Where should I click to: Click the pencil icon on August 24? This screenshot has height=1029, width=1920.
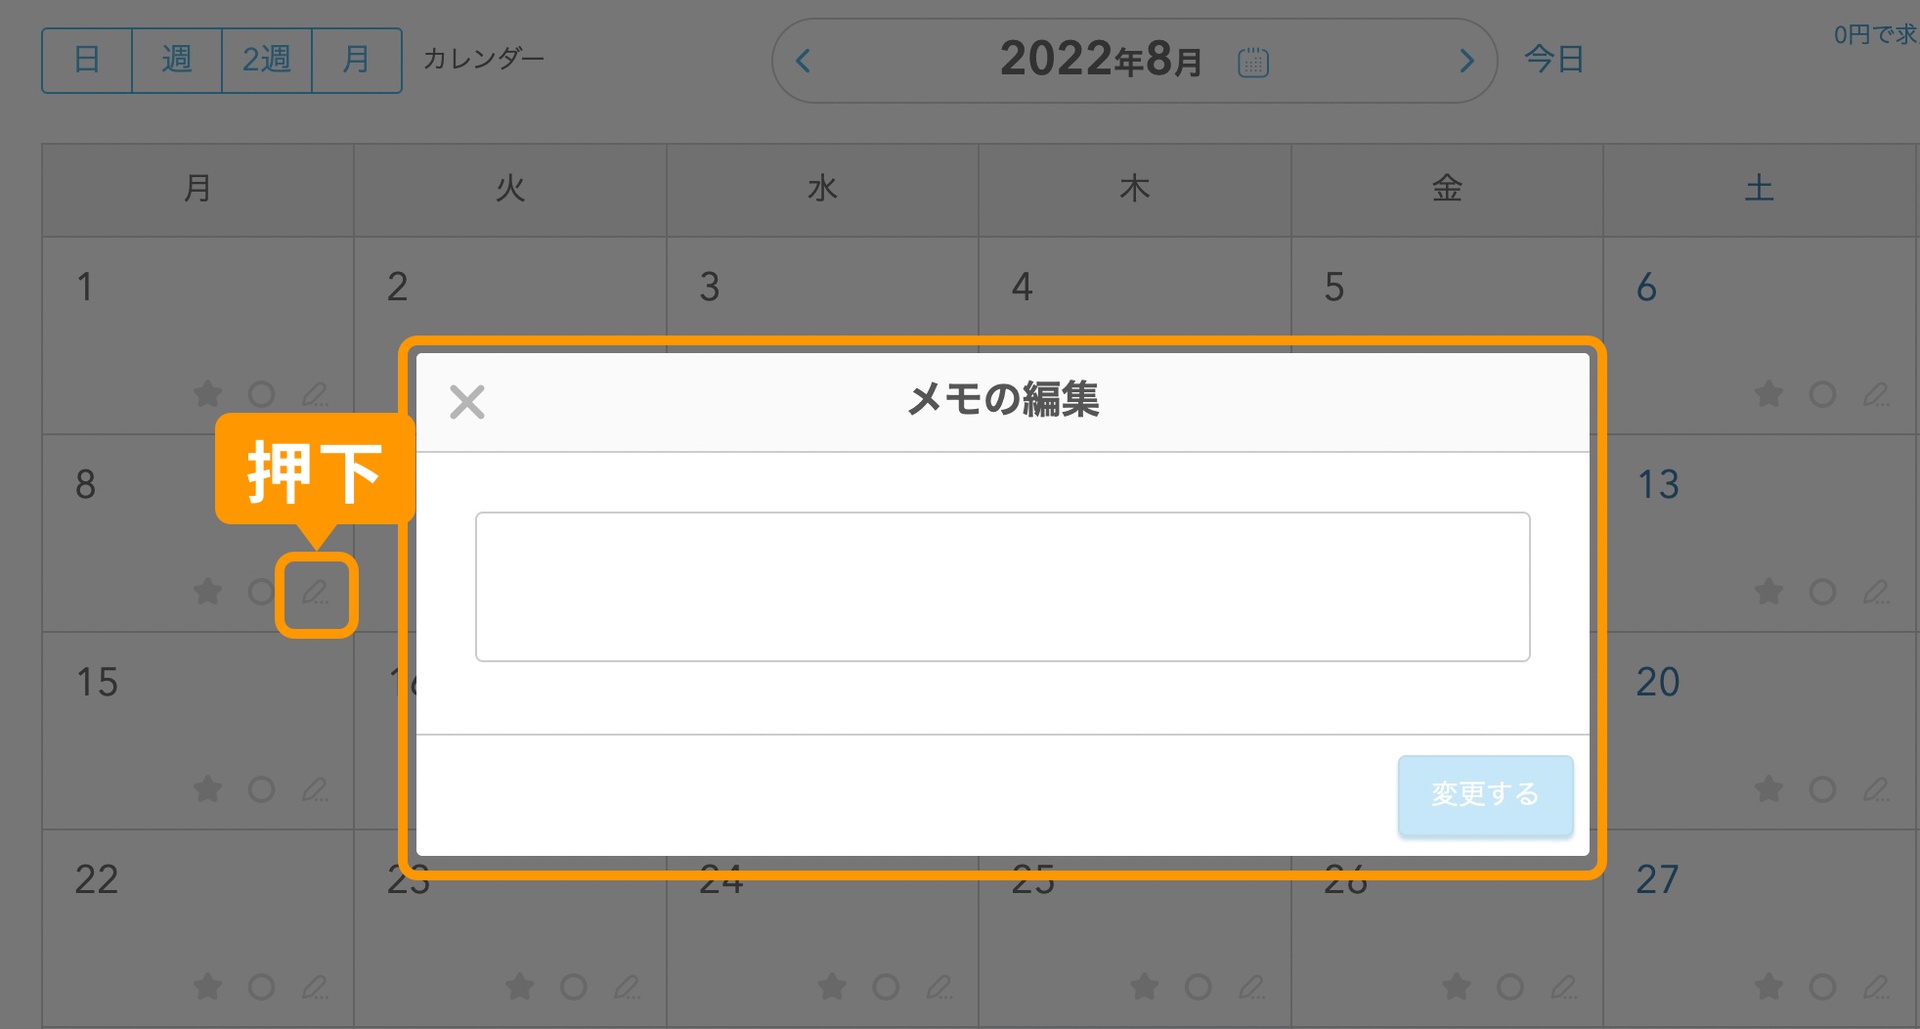(x=941, y=987)
